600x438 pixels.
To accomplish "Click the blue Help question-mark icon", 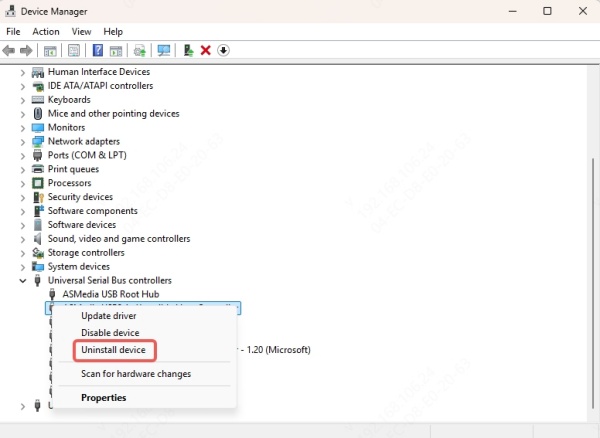I will tap(98, 50).
